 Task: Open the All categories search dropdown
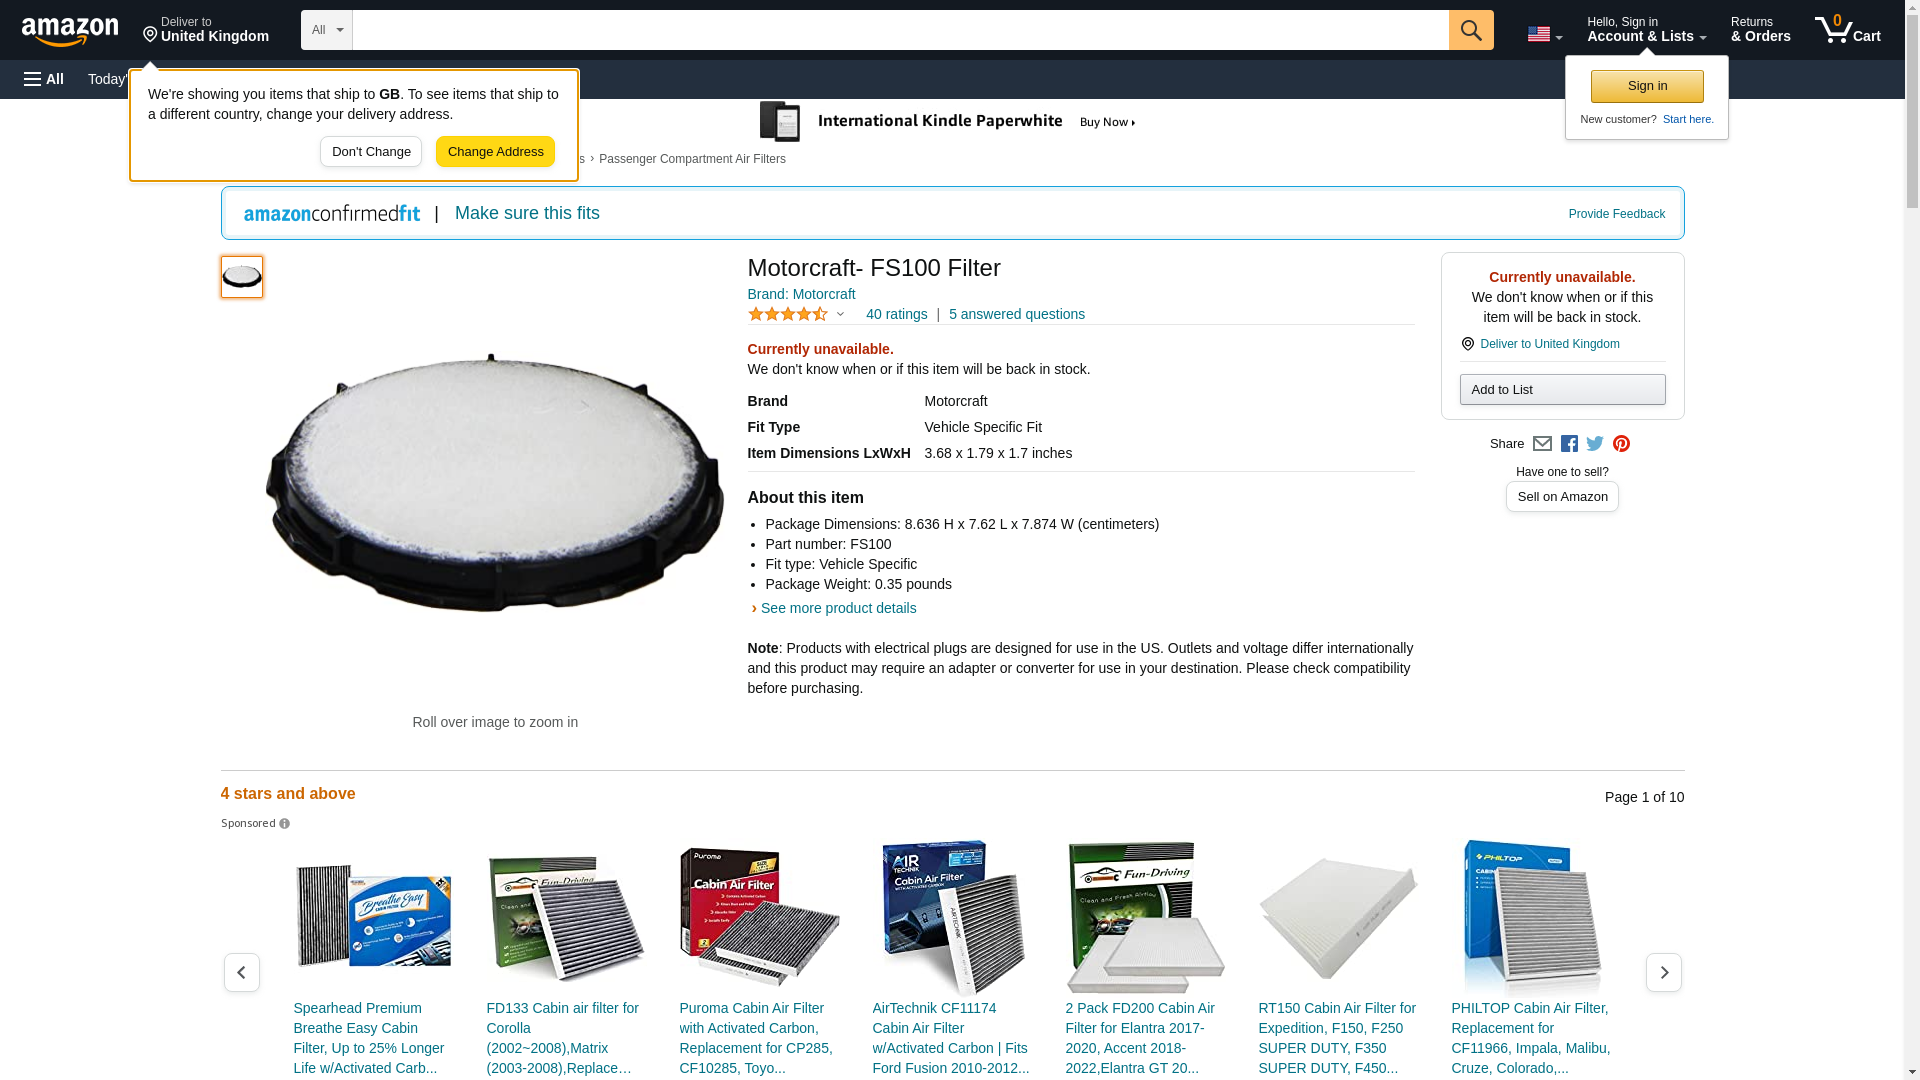coord(327,30)
